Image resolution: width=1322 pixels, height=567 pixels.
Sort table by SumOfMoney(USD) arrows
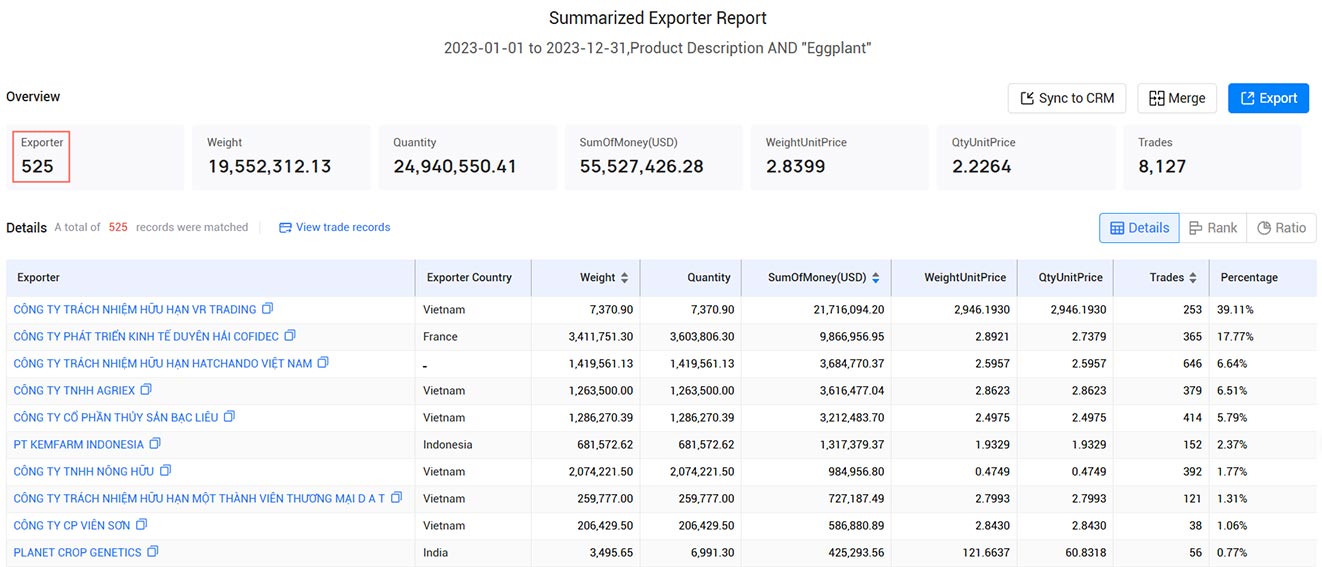pos(876,278)
